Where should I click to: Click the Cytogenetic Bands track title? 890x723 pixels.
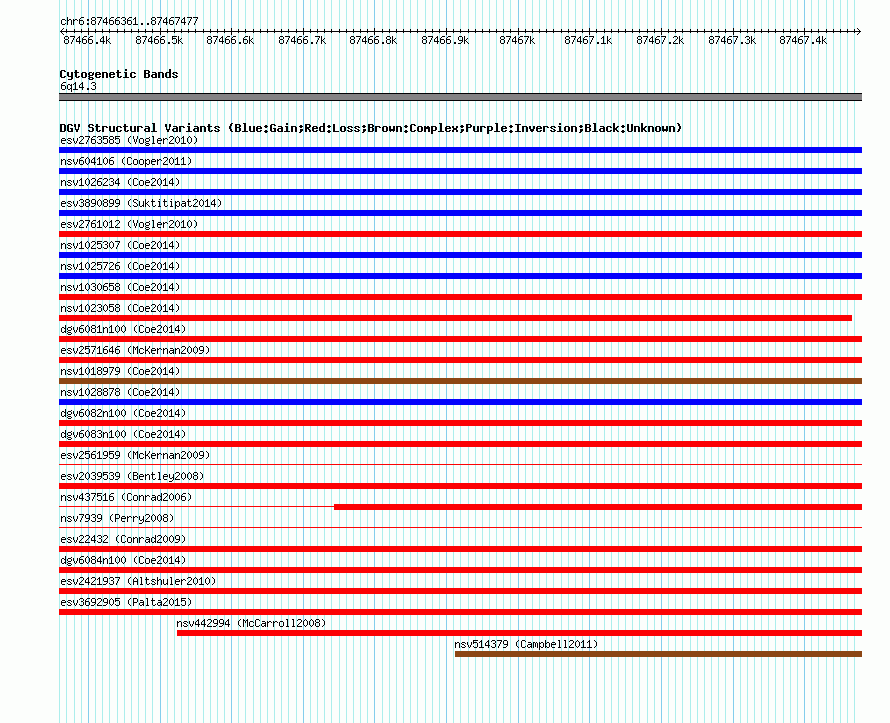pyautogui.click(x=119, y=74)
